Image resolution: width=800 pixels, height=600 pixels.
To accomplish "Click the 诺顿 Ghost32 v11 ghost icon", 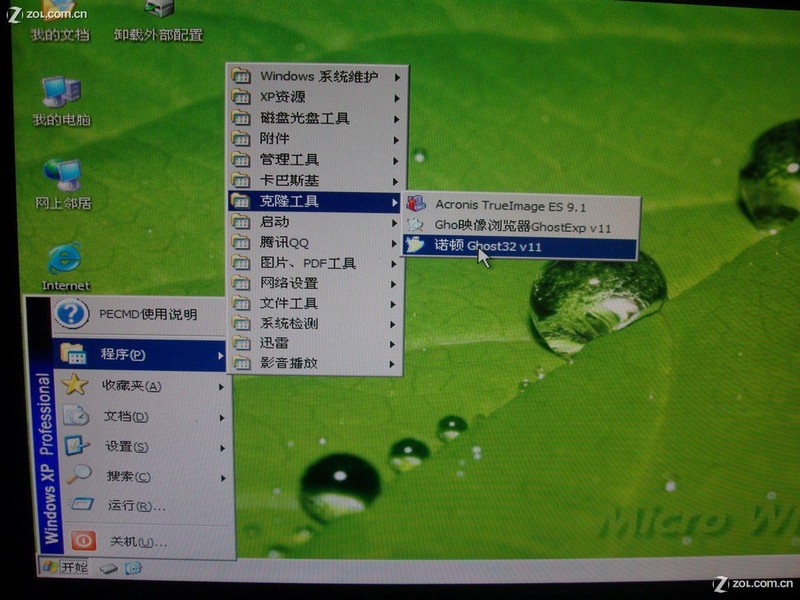I will point(415,245).
